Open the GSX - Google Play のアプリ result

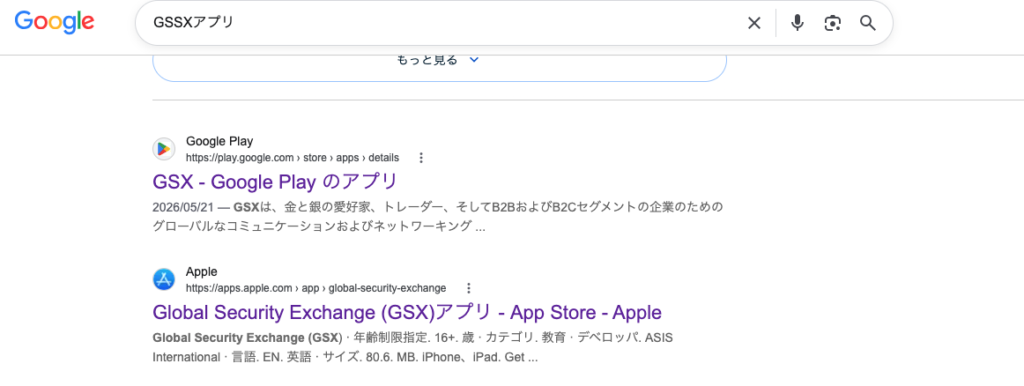(x=275, y=181)
